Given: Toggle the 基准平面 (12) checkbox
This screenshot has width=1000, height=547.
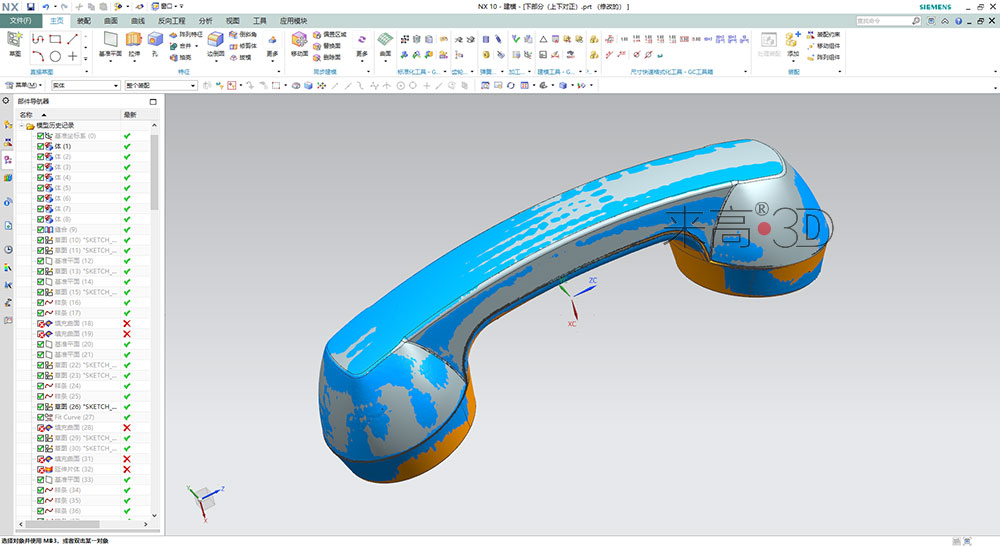Looking at the screenshot, I should click(41, 261).
